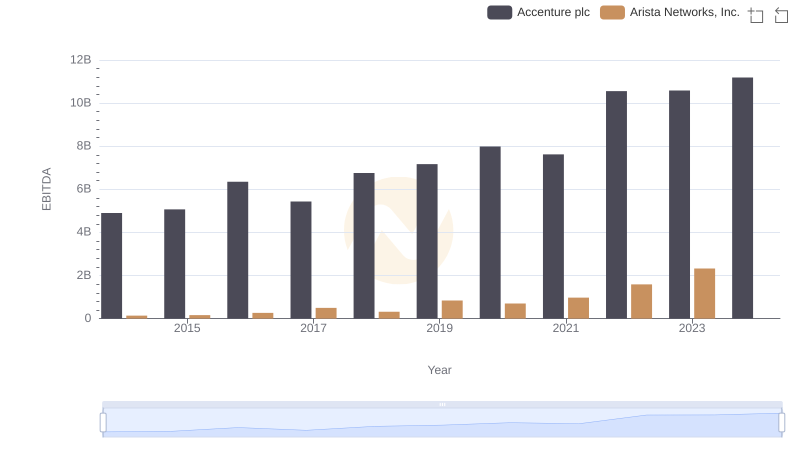Click the Accenture bar for 2023
Screen dimensions: 800x461
(x=680, y=204)
